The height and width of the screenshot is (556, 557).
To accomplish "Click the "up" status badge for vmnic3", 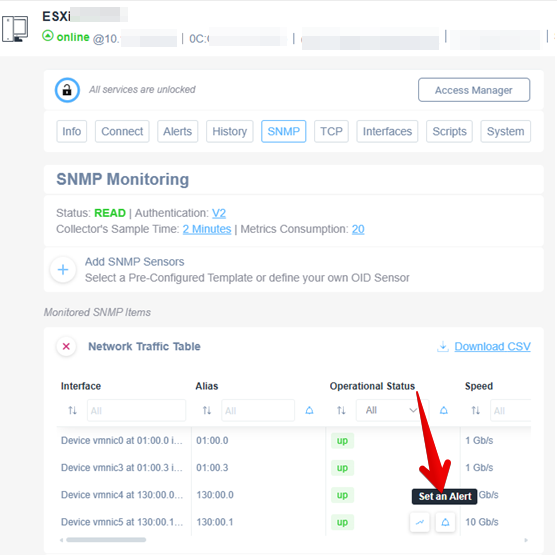I will pyautogui.click(x=342, y=468).
